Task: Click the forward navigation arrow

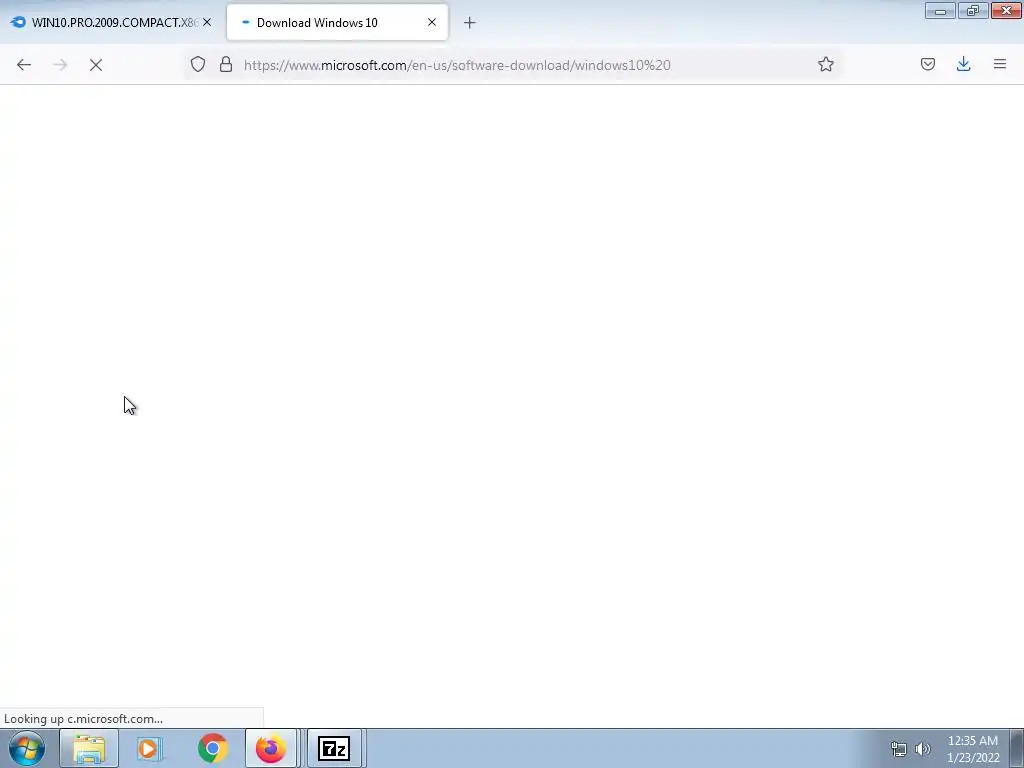Action: coord(60,65)
